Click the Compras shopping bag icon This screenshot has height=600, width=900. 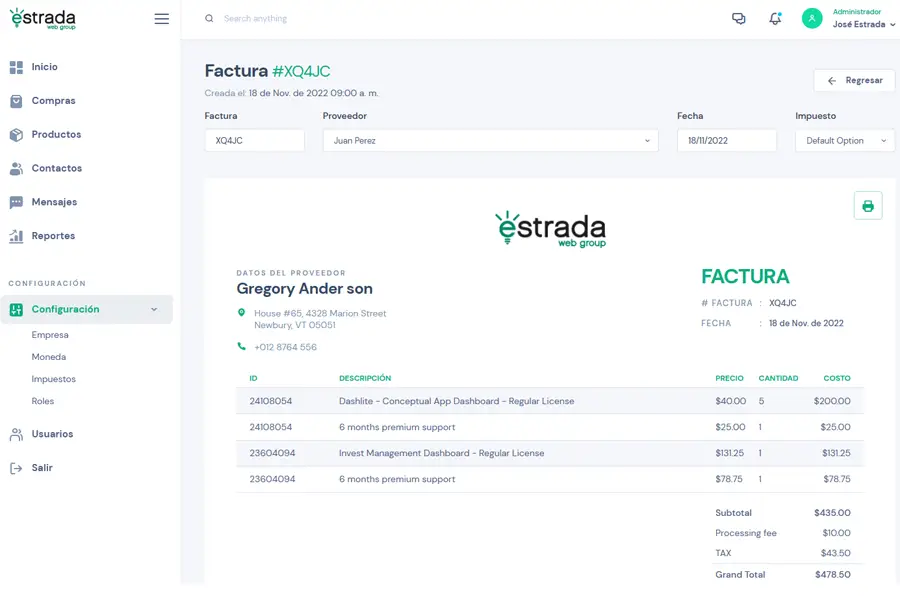[x=16, y=101]
